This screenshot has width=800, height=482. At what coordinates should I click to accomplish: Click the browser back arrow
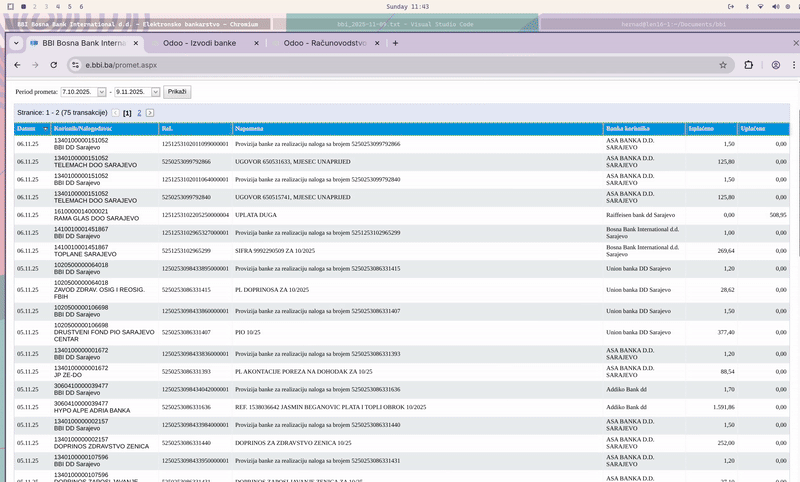(x=16, y=65)
